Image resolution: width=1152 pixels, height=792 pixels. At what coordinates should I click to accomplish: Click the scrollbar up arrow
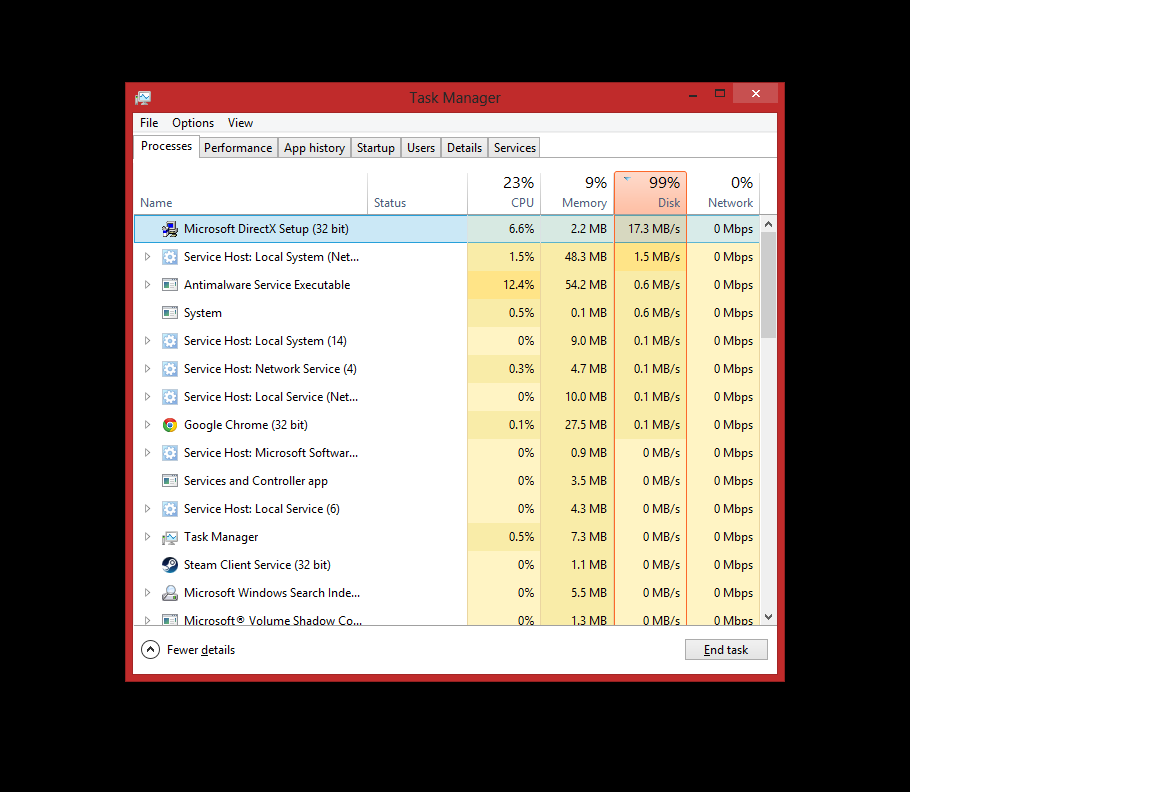pos(768,224)
